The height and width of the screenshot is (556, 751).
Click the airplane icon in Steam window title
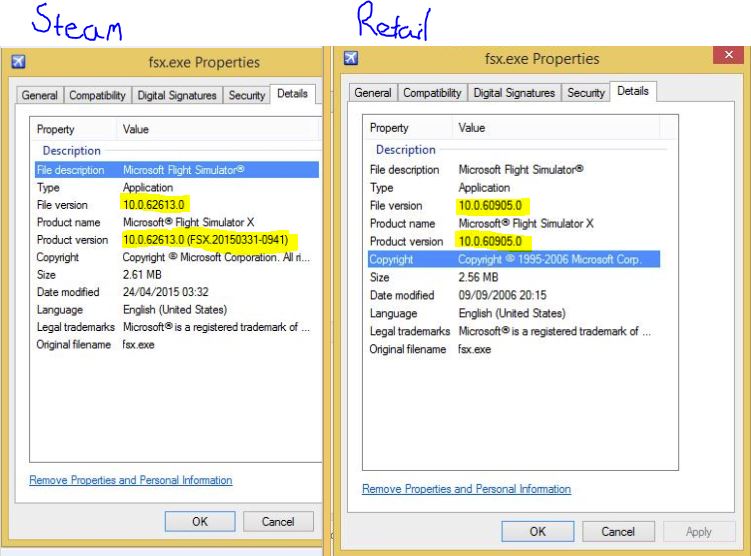[x=19, y=62]
